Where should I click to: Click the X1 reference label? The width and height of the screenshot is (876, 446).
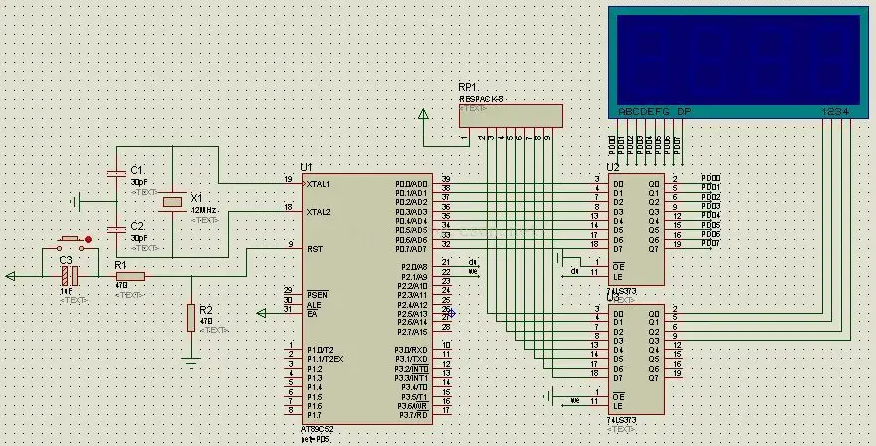(x=196, y=198)
